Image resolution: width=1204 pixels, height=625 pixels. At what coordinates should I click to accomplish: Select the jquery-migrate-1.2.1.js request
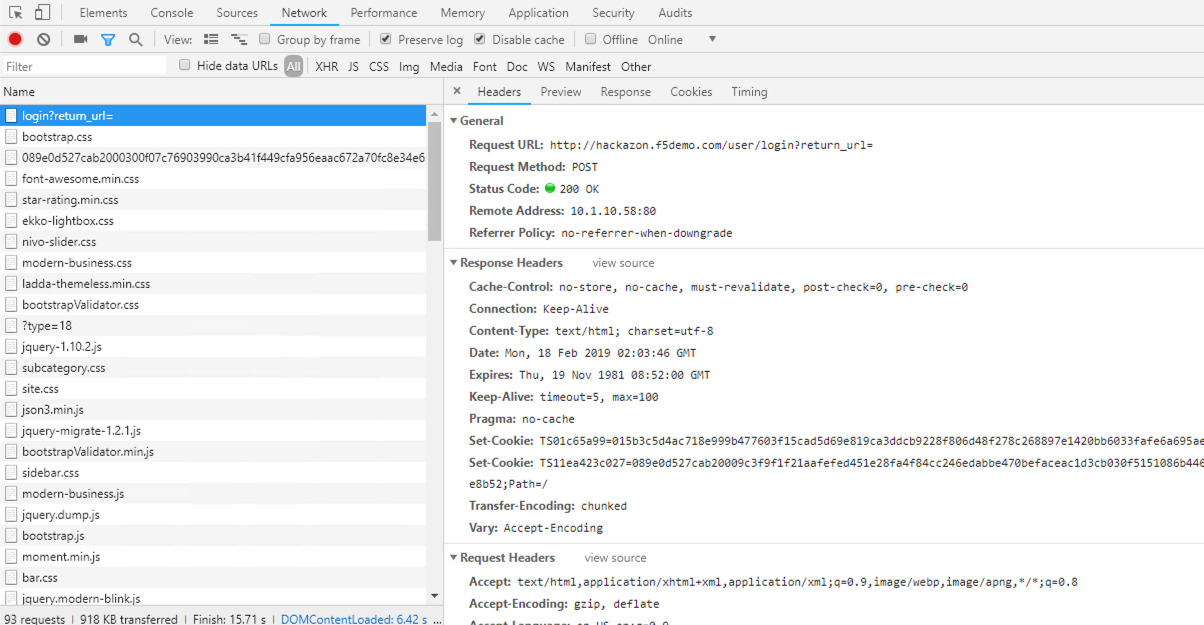pyautogui.click(x=213, y=431)
